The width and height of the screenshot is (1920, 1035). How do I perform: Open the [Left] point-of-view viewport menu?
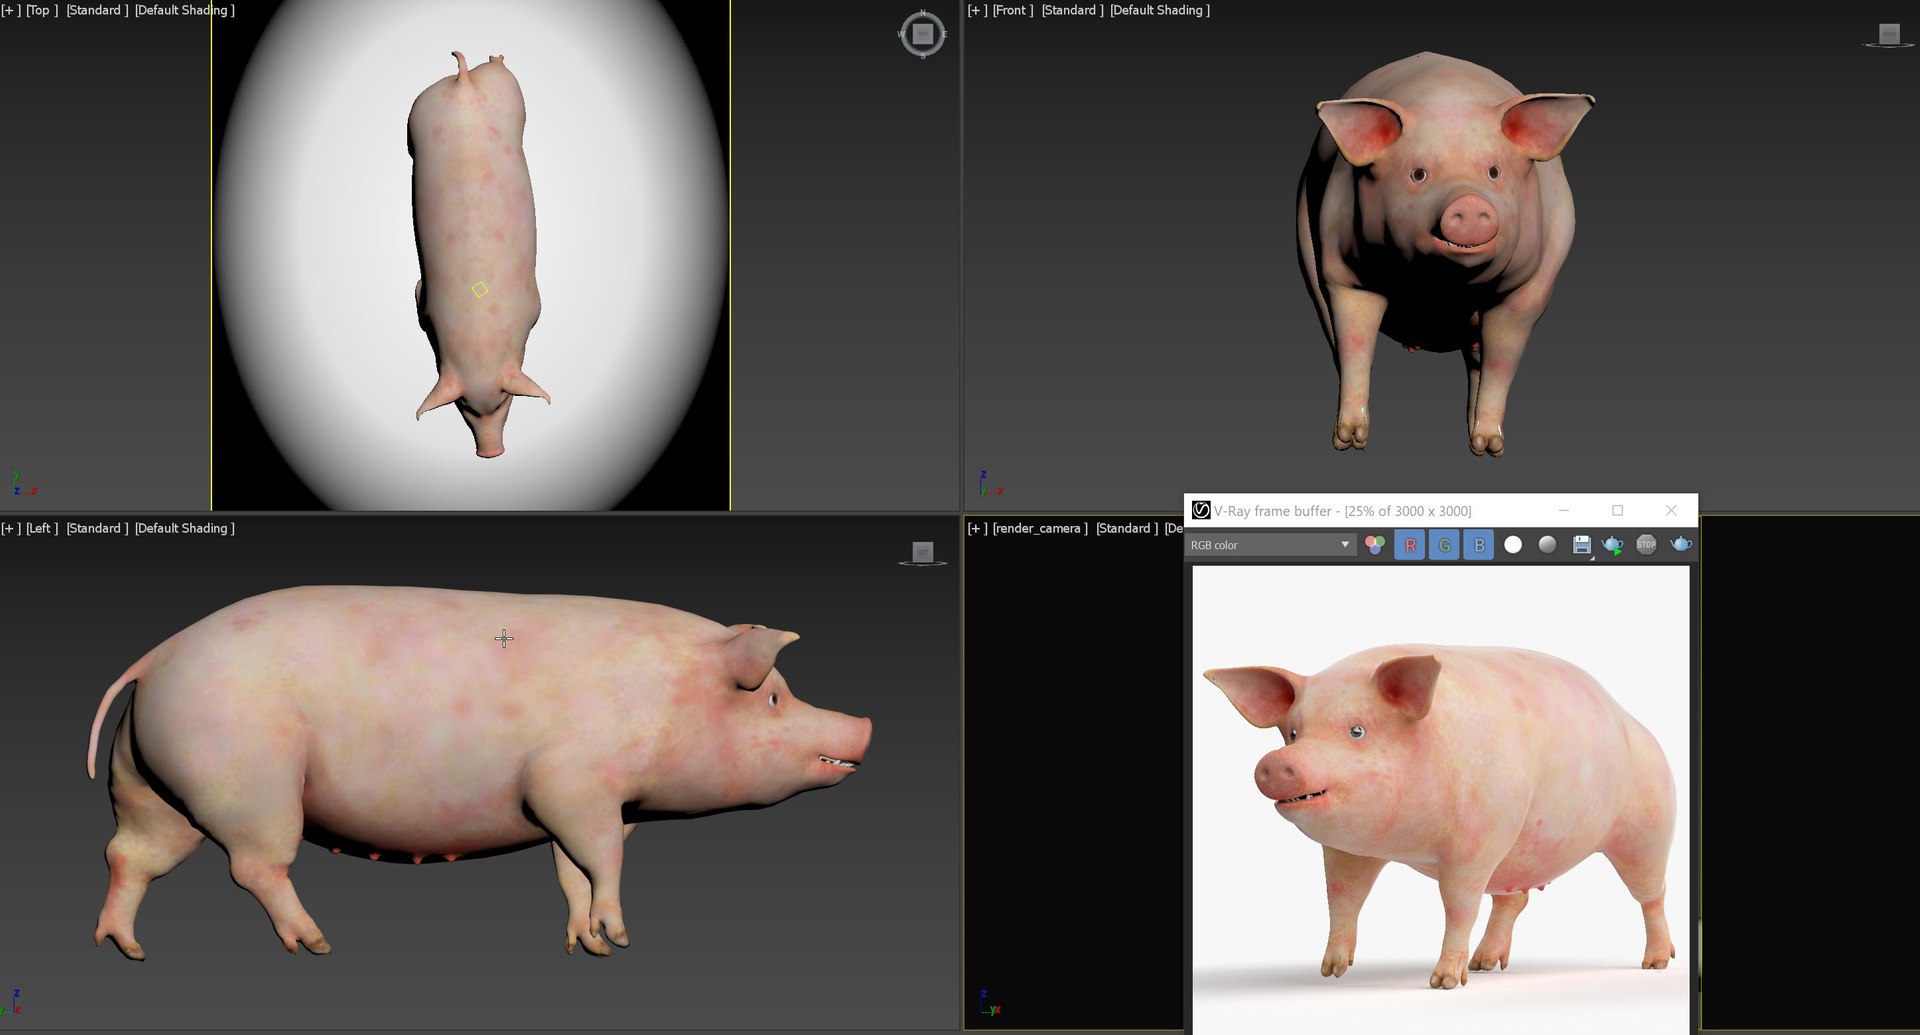click(x=42, y=528)
